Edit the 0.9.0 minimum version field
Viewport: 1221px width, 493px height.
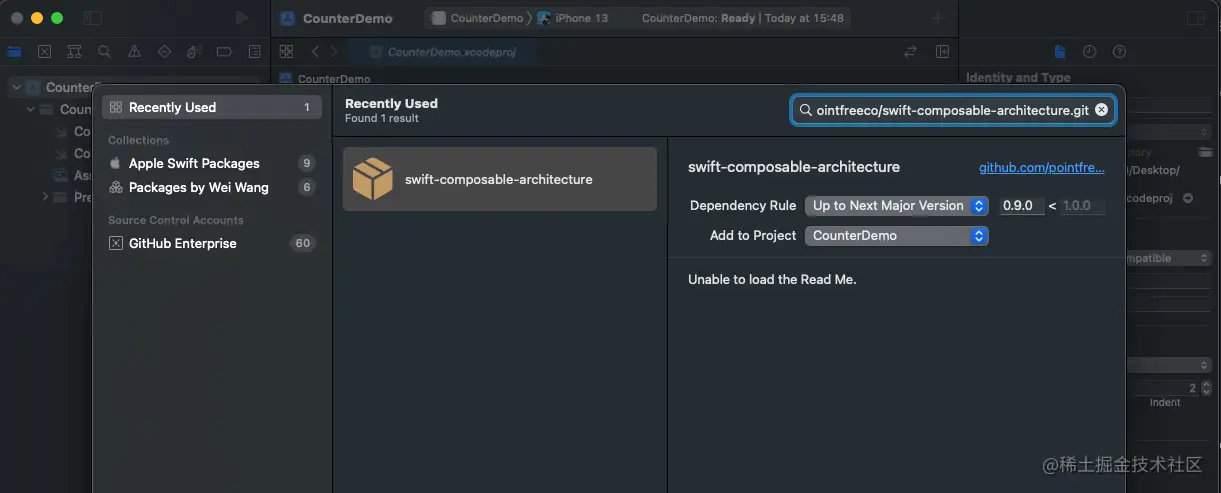coord(1021,206)
